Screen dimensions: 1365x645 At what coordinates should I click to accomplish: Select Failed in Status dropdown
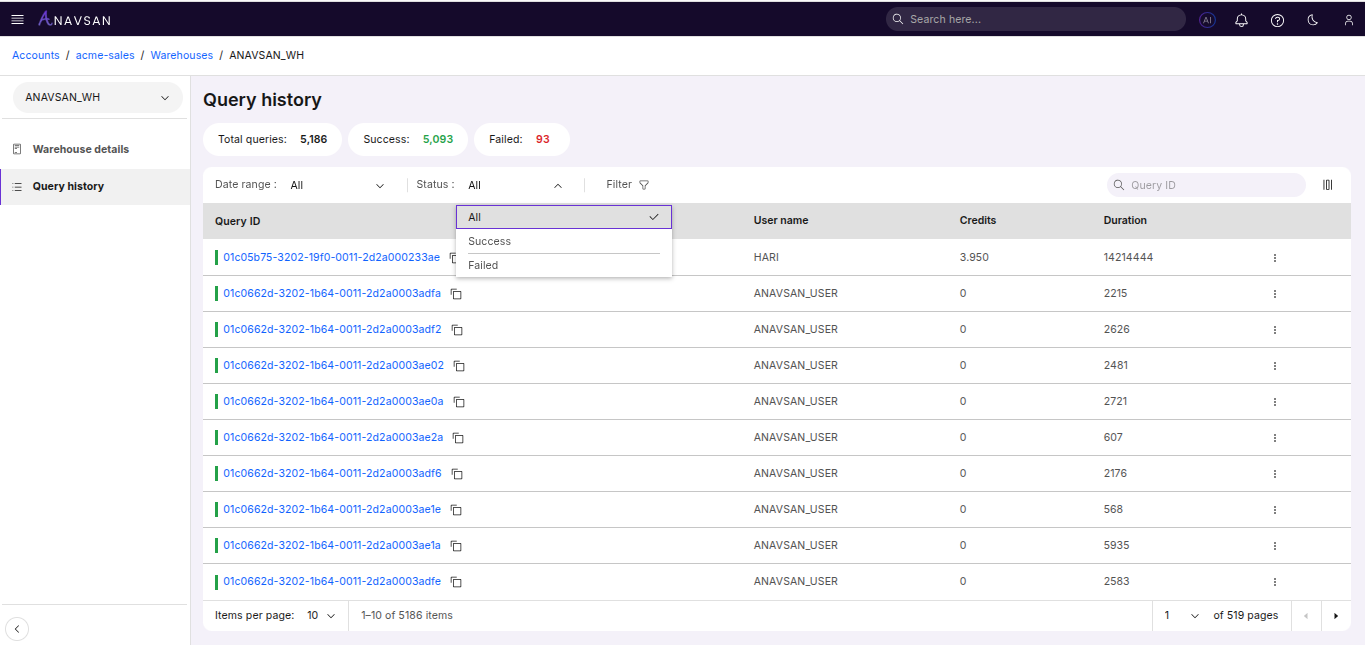tap(483, 265)
